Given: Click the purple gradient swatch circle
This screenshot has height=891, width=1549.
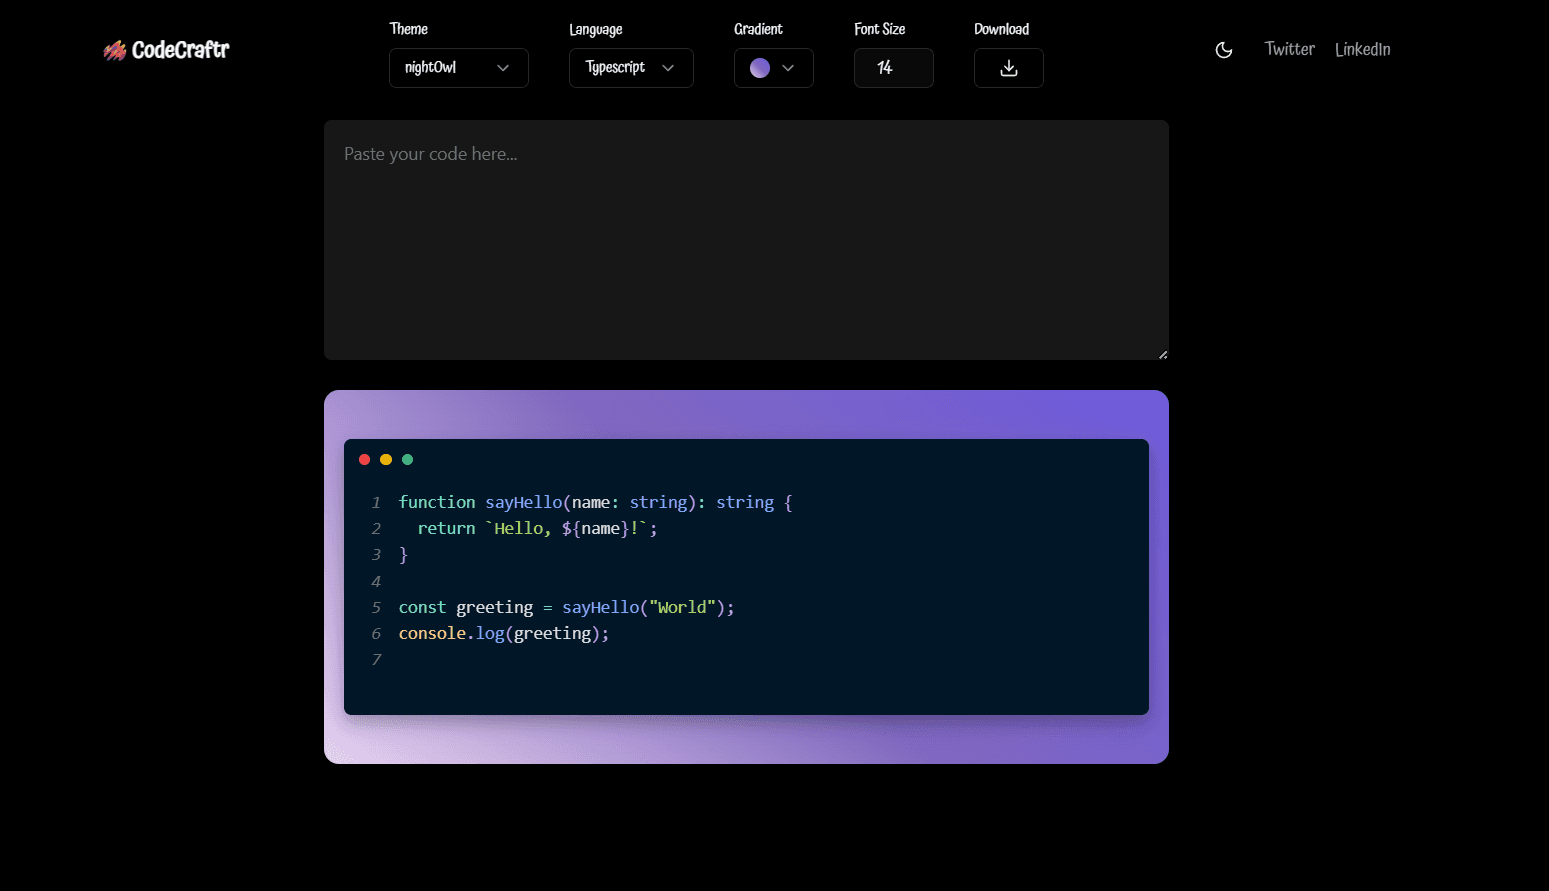Looking at the screenshot, I should [760, 68].
